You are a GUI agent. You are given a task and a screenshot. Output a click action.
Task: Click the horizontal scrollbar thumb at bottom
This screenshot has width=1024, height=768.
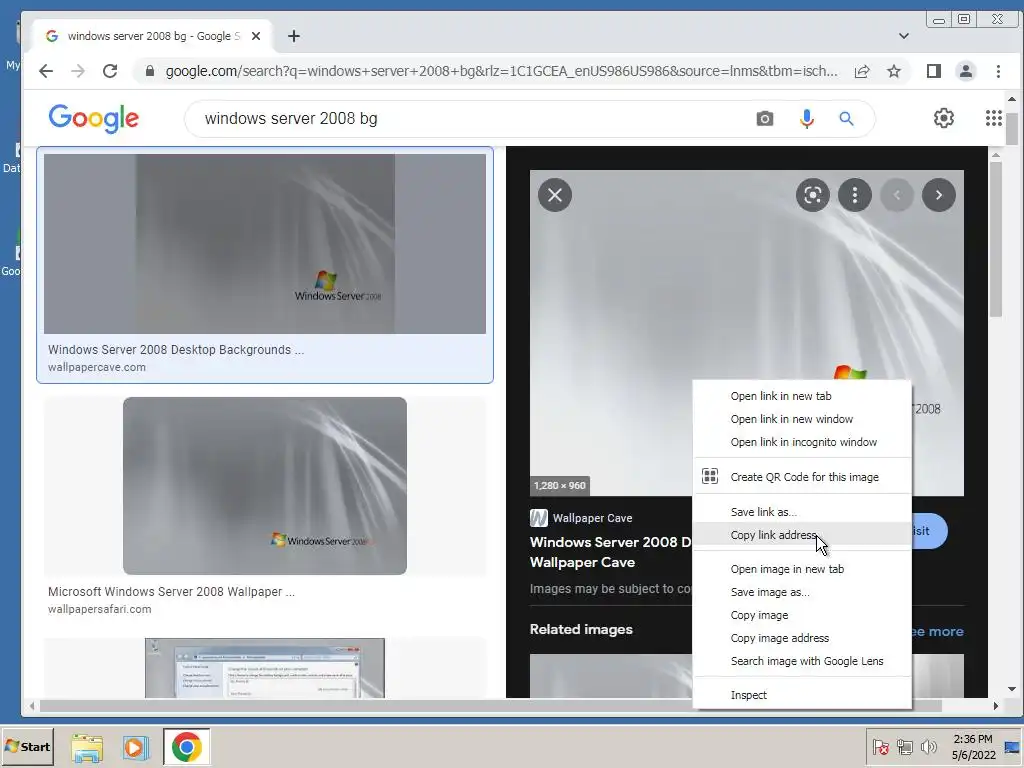pyautogui.click(x=490, y=706)
